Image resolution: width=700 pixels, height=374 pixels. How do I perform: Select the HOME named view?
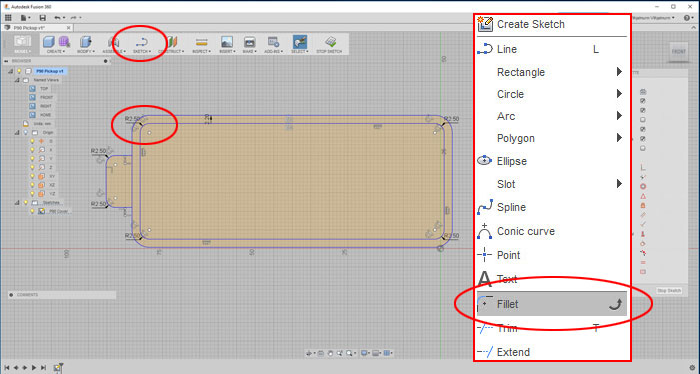[x=46, y=115]
